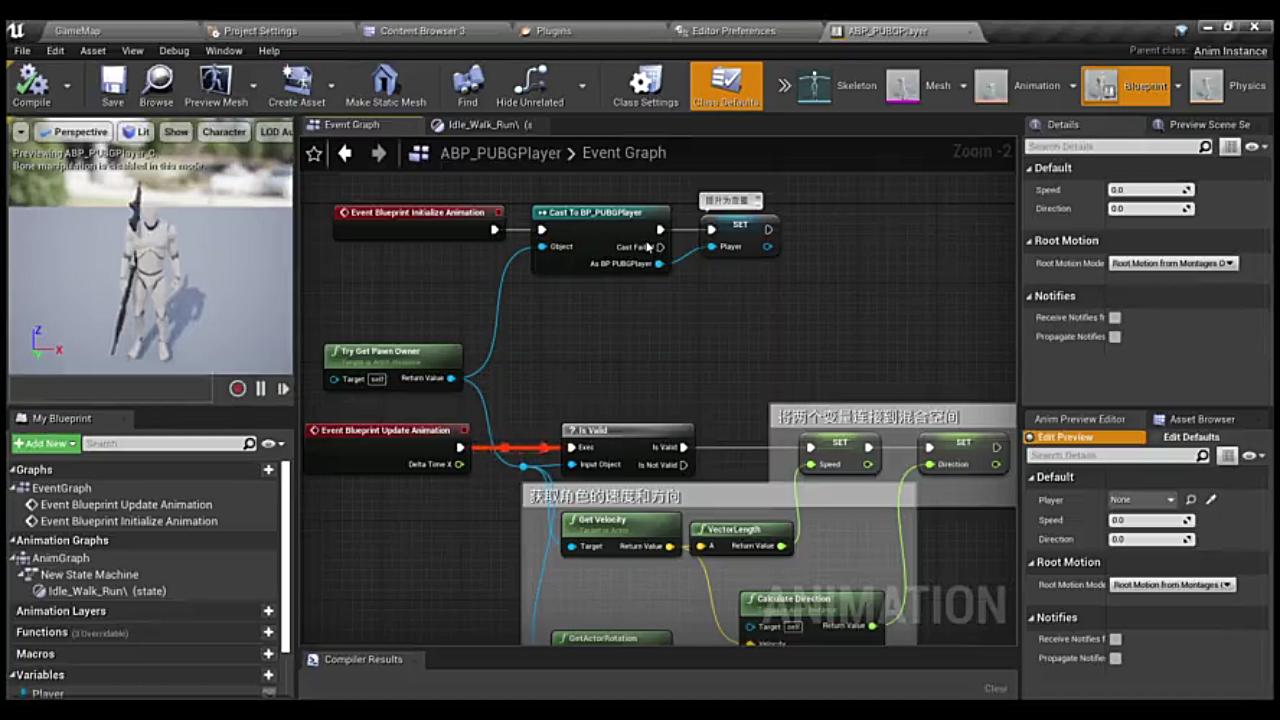
Task: Add new function with plus button
Action: (268, 632)
